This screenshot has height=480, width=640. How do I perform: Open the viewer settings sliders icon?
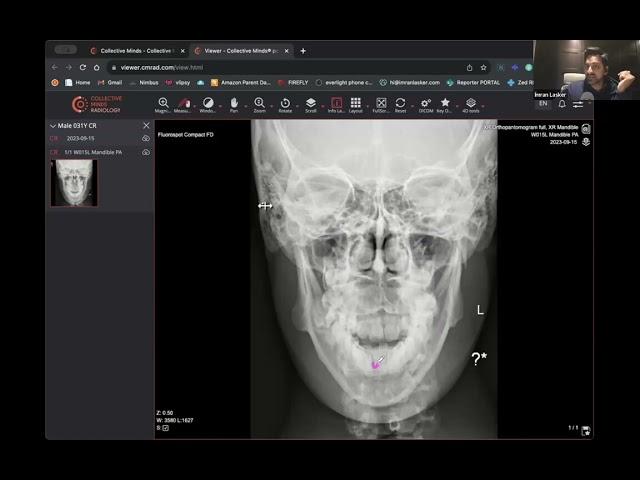(x=578, y=104)
